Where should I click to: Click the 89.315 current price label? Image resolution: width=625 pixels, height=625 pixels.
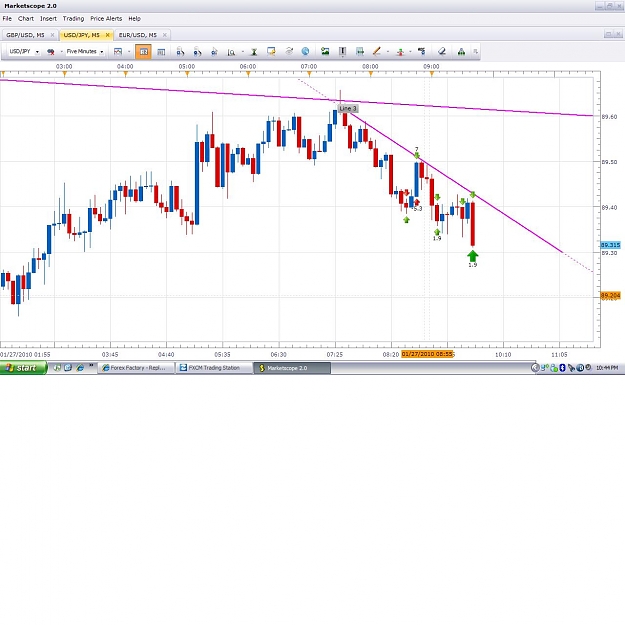[x=610, y=245]
